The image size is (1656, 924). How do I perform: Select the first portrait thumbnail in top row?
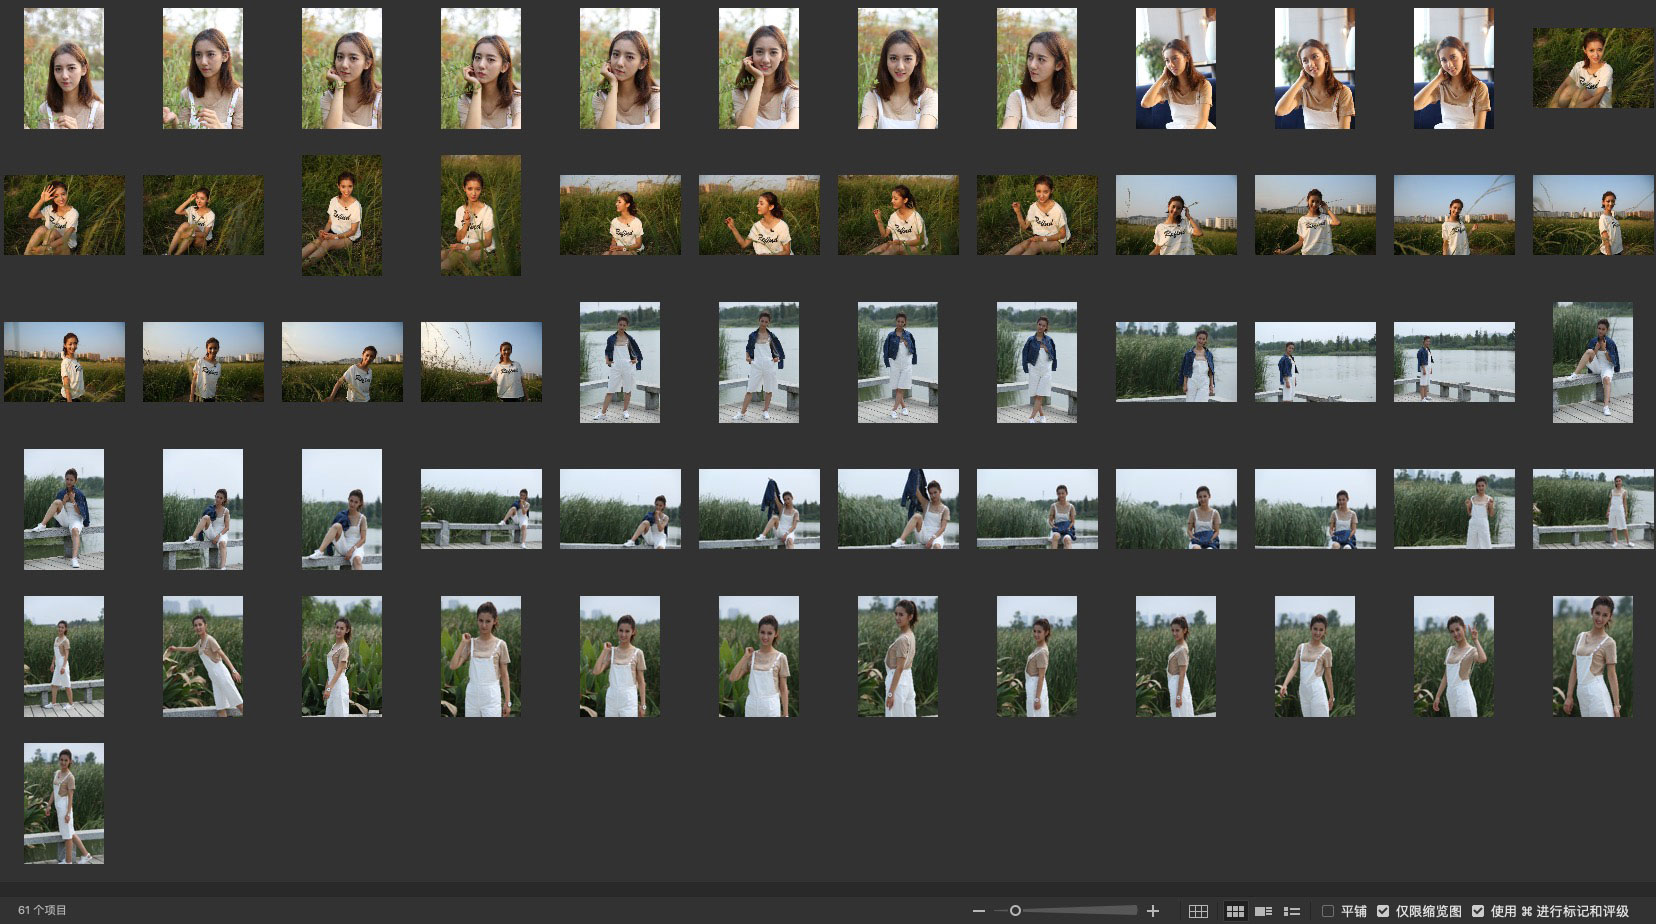[64, 69]
